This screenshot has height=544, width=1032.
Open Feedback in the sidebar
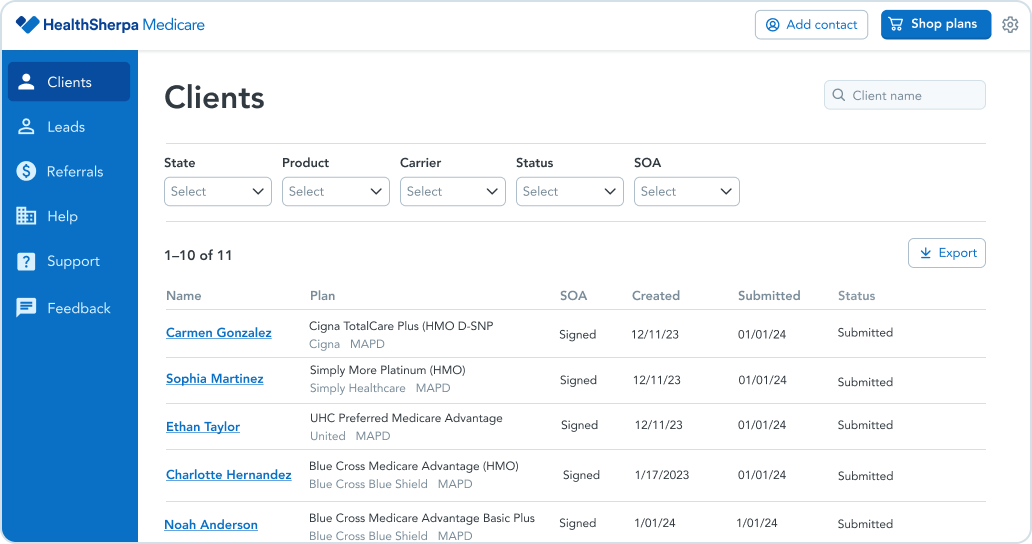(79, 308)
